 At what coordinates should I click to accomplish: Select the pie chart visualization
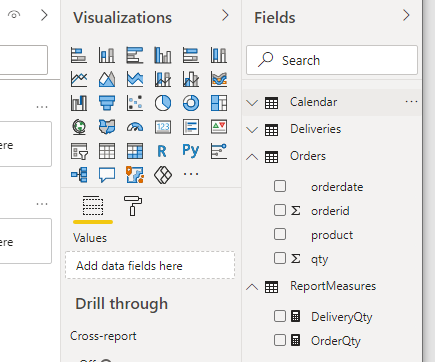163,103
